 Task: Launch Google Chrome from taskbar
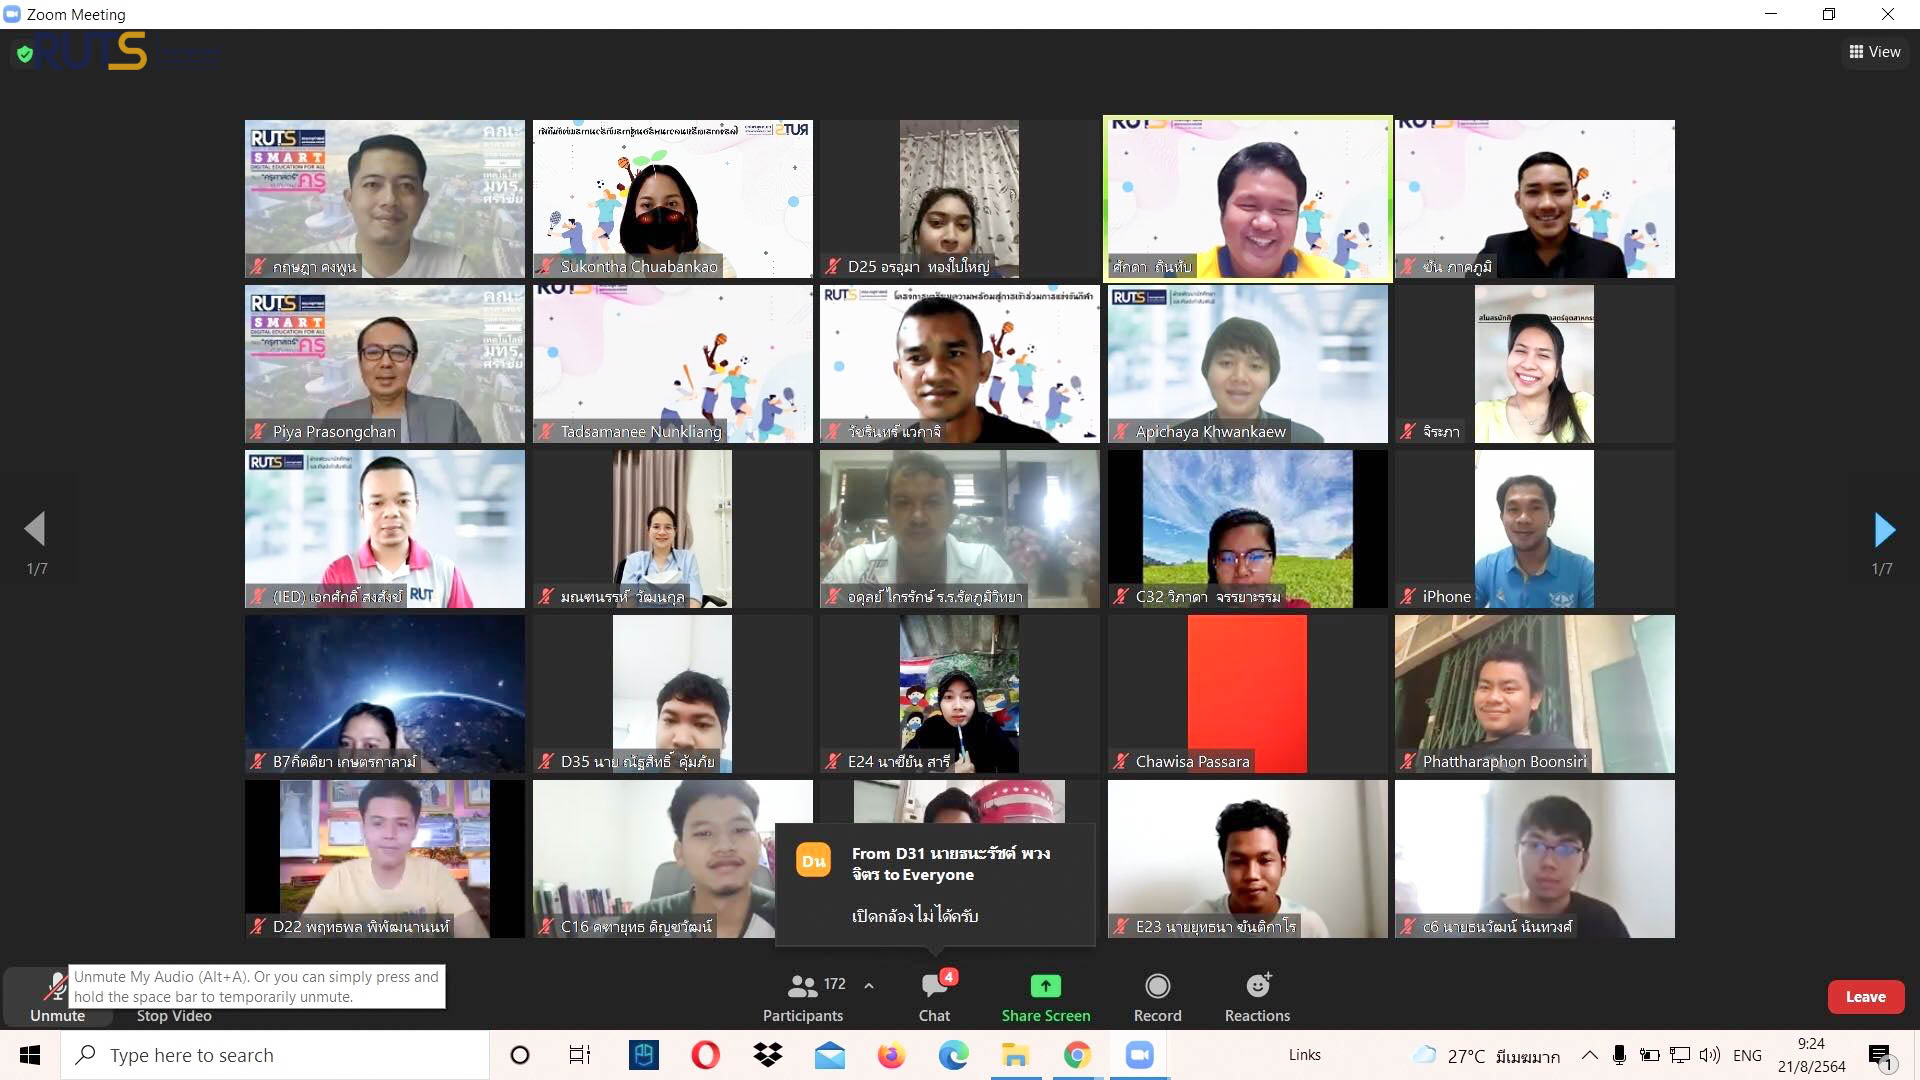(x=1077, y=1055)
